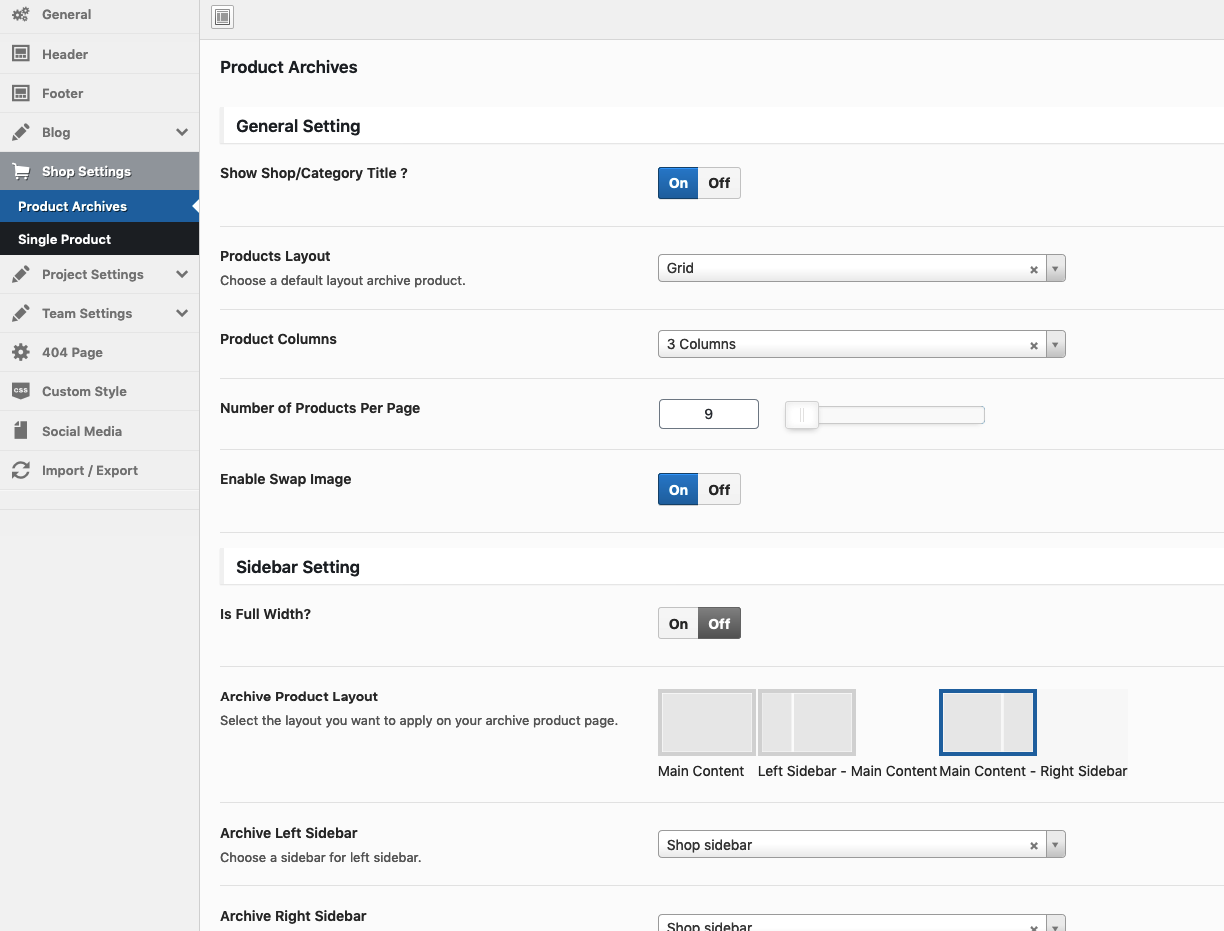The height and width of the screenshot is (931, 1224).
Task: Turn On the Is Full Width option
Action: [x=678, y=624]
